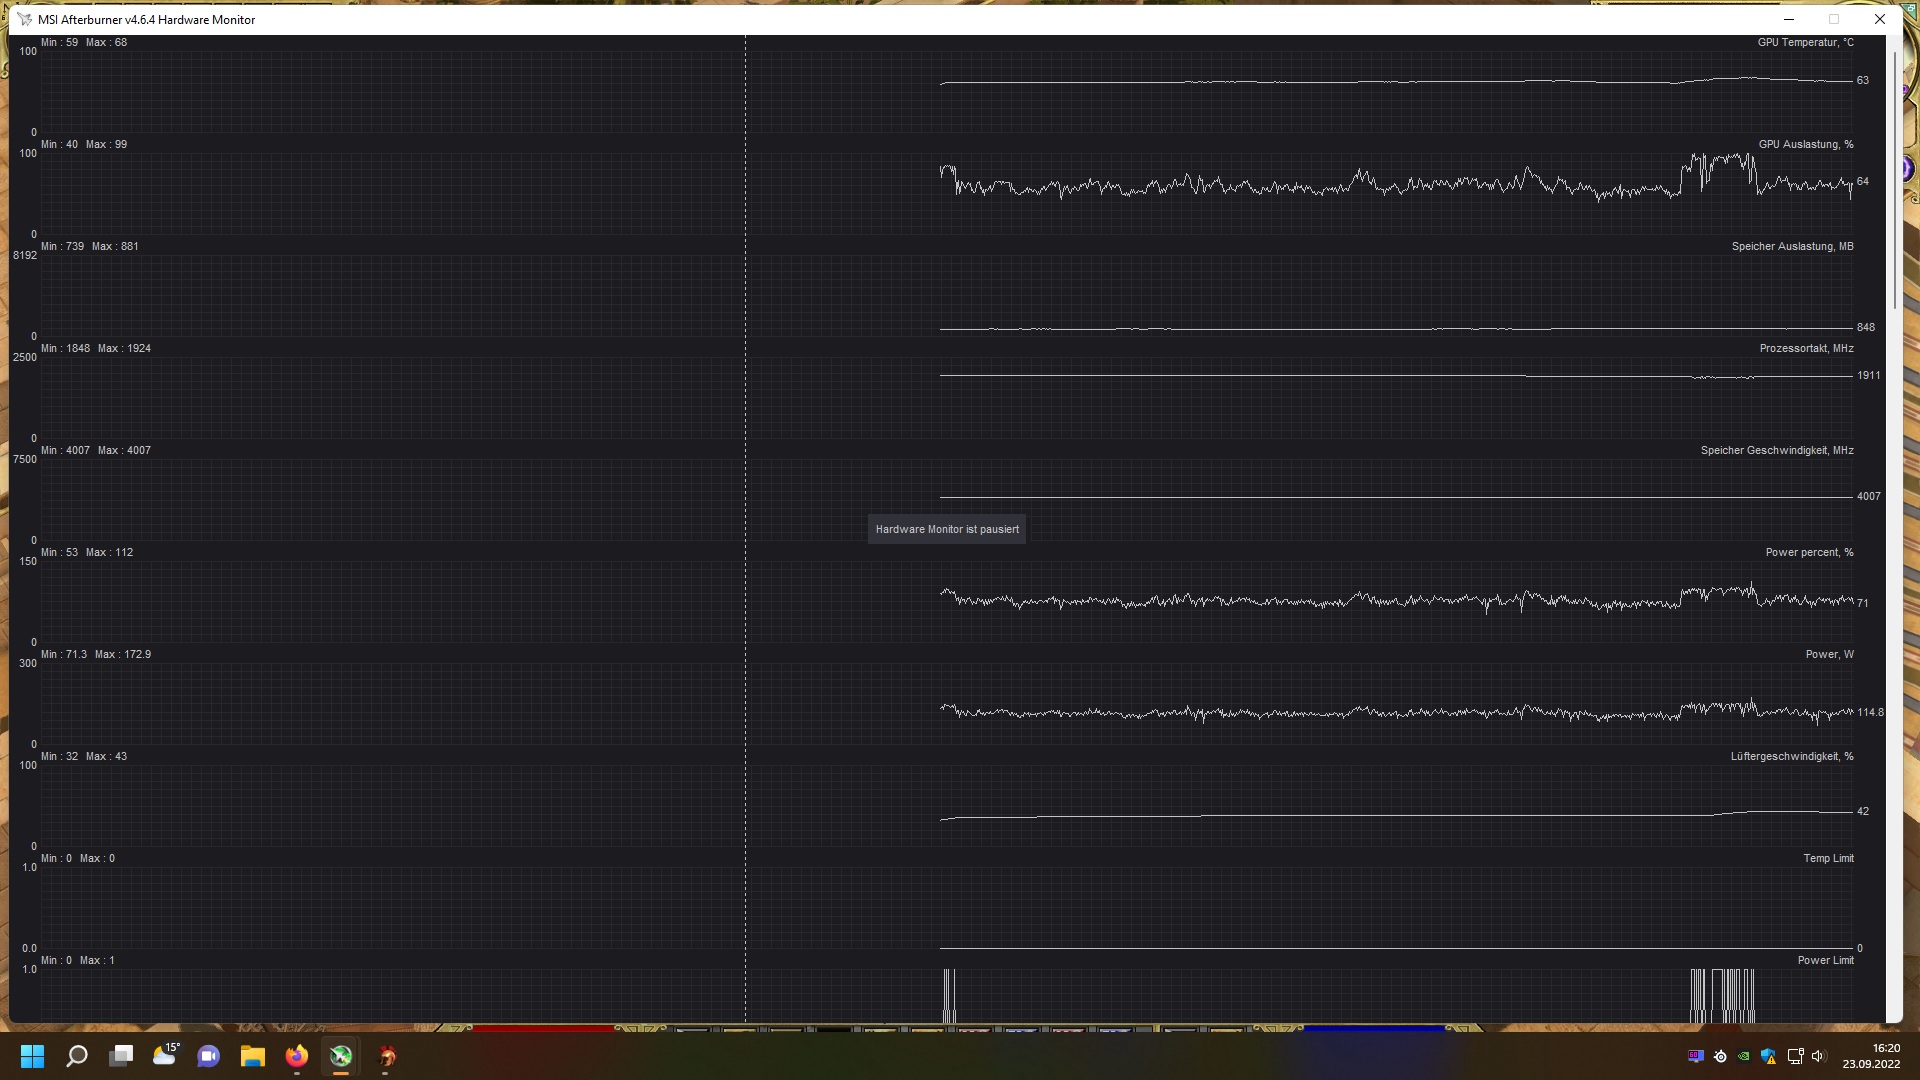The width and height of the screenshot is (1920, 1080).
Task: Click on the GPU Auslastung graph line
Action: pos(1300,187)
